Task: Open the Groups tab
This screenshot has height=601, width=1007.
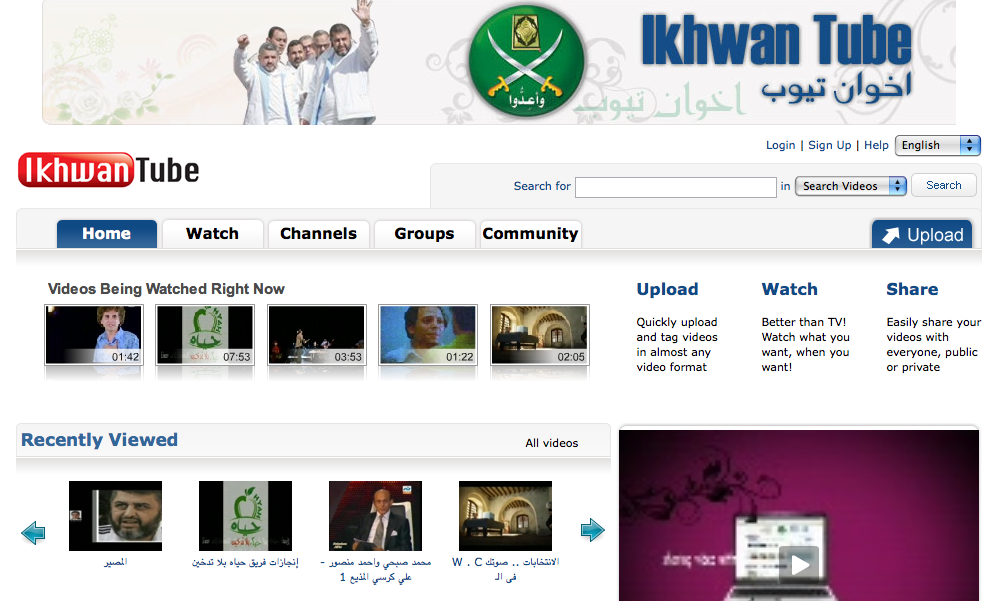Action: click(424, 234)
